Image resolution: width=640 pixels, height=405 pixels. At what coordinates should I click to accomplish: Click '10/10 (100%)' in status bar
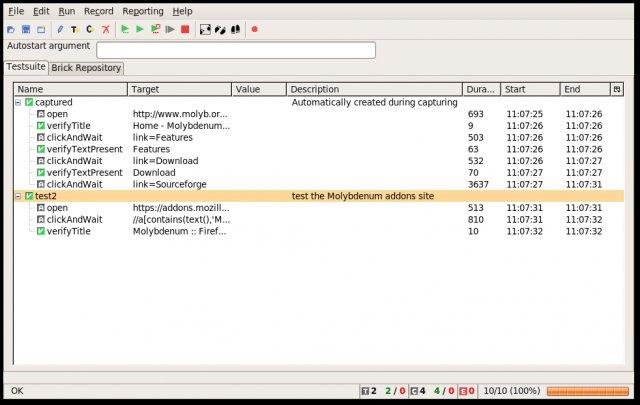pyautogui.click(x=512, y=391)
